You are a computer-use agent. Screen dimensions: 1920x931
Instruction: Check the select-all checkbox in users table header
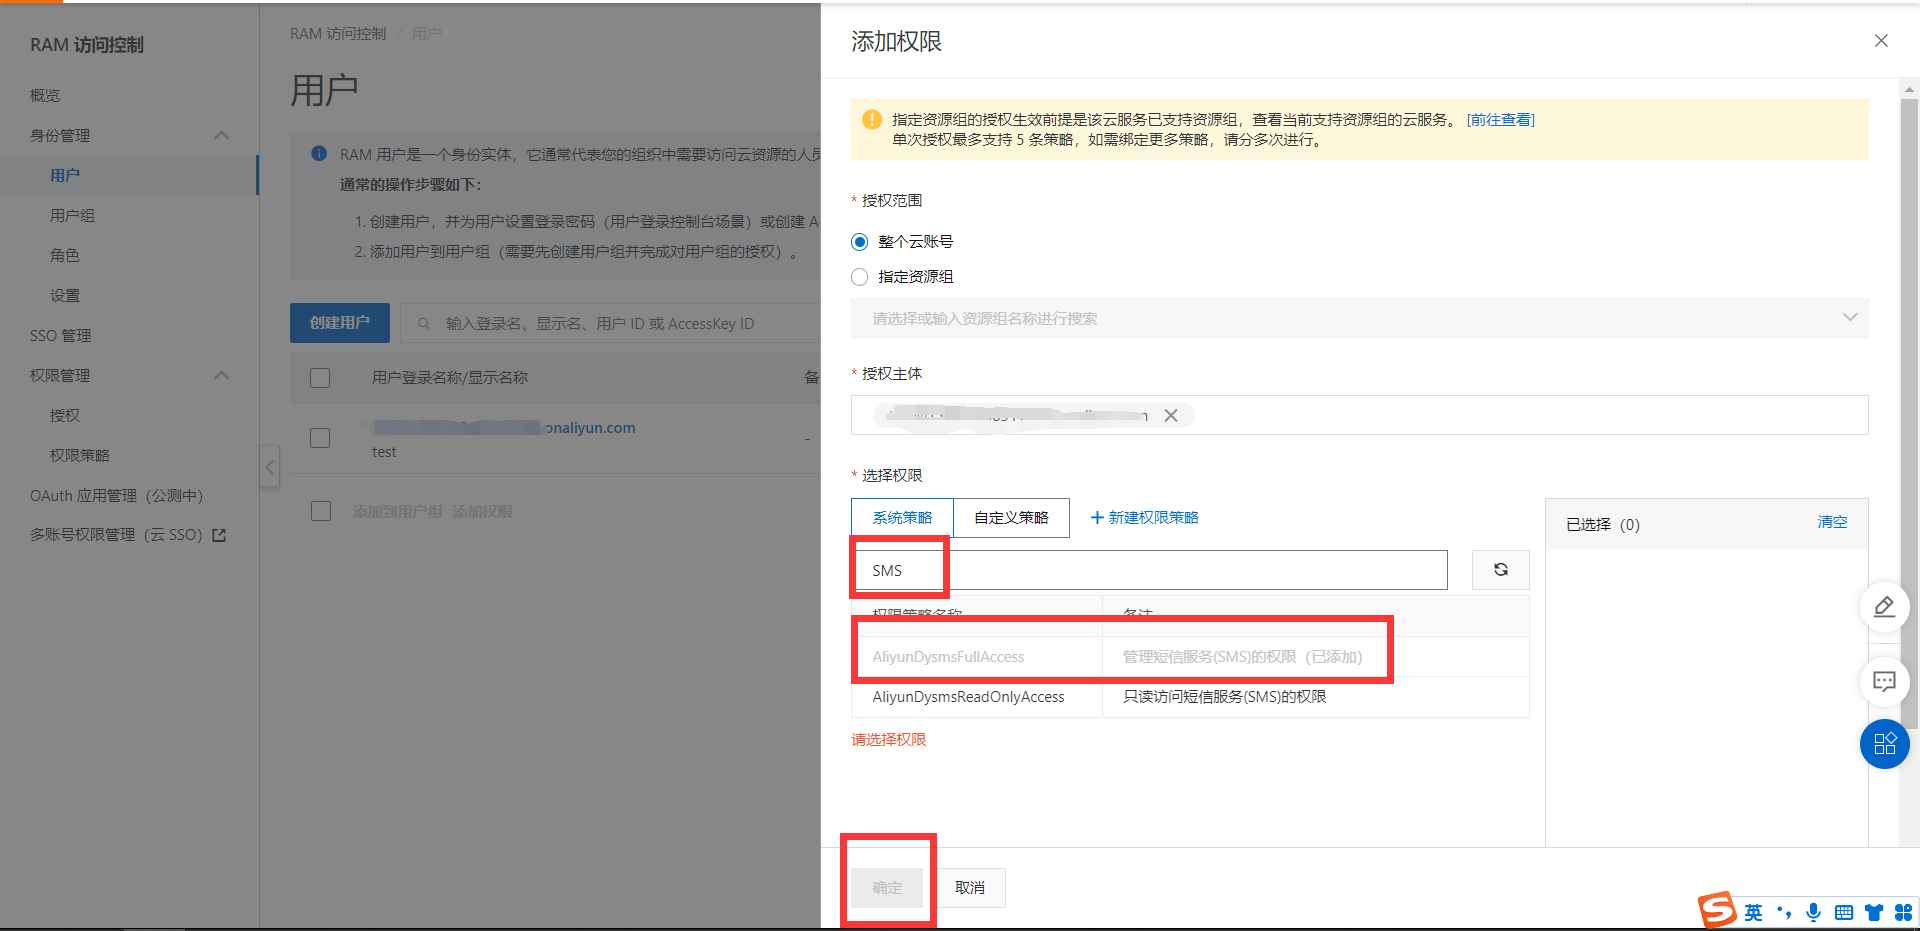click(x=320, y=378)
